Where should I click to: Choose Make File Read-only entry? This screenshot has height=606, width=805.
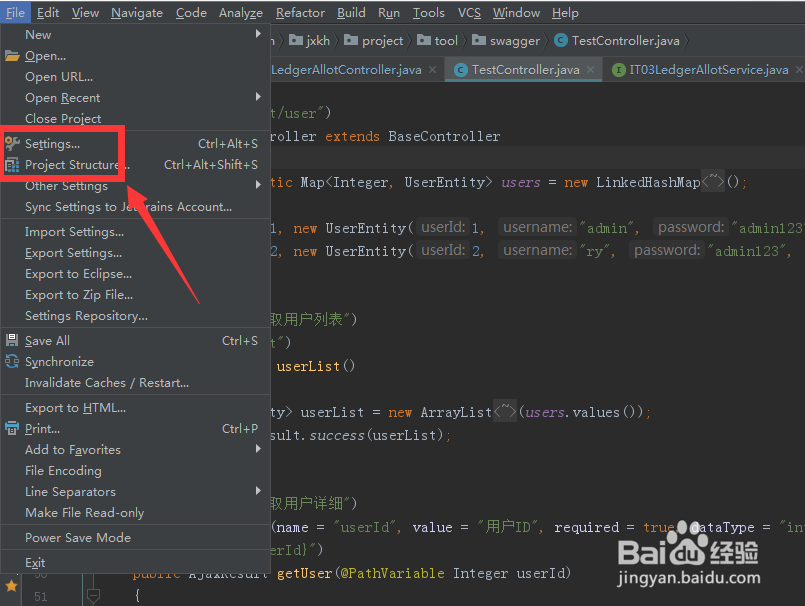click(x=136, y=513)
